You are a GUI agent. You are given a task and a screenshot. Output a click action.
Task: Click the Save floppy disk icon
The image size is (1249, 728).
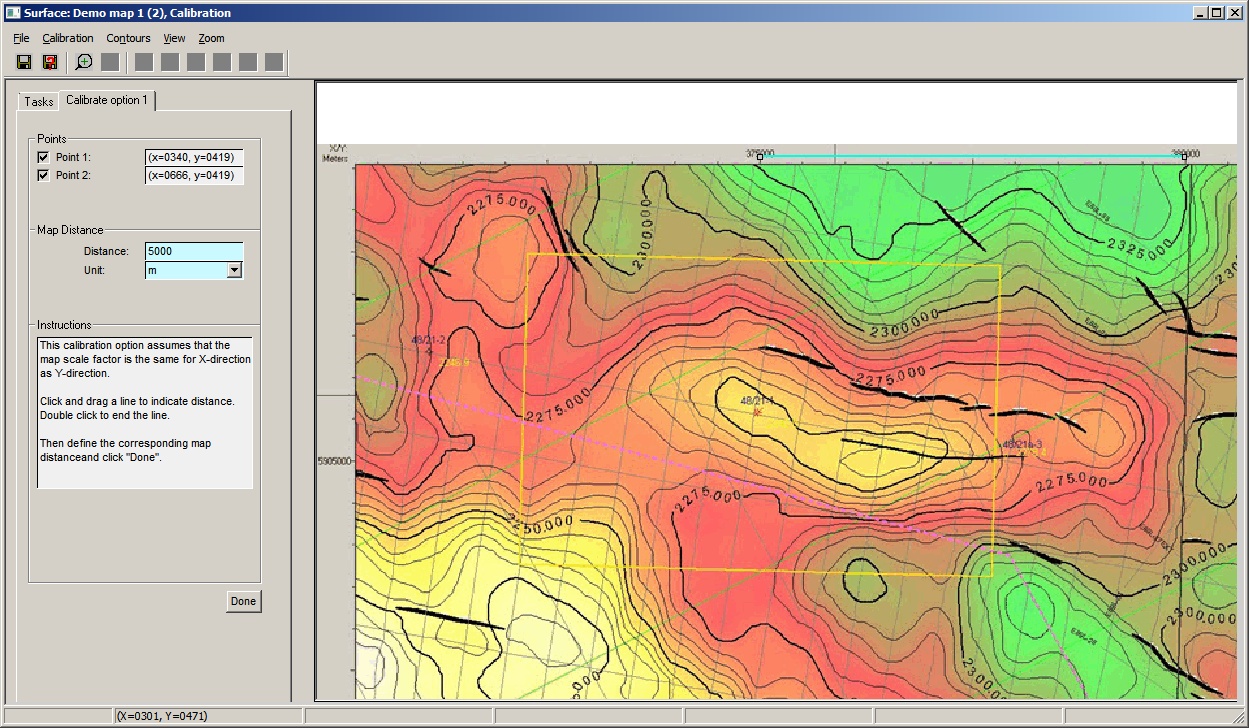click(24, 62)
